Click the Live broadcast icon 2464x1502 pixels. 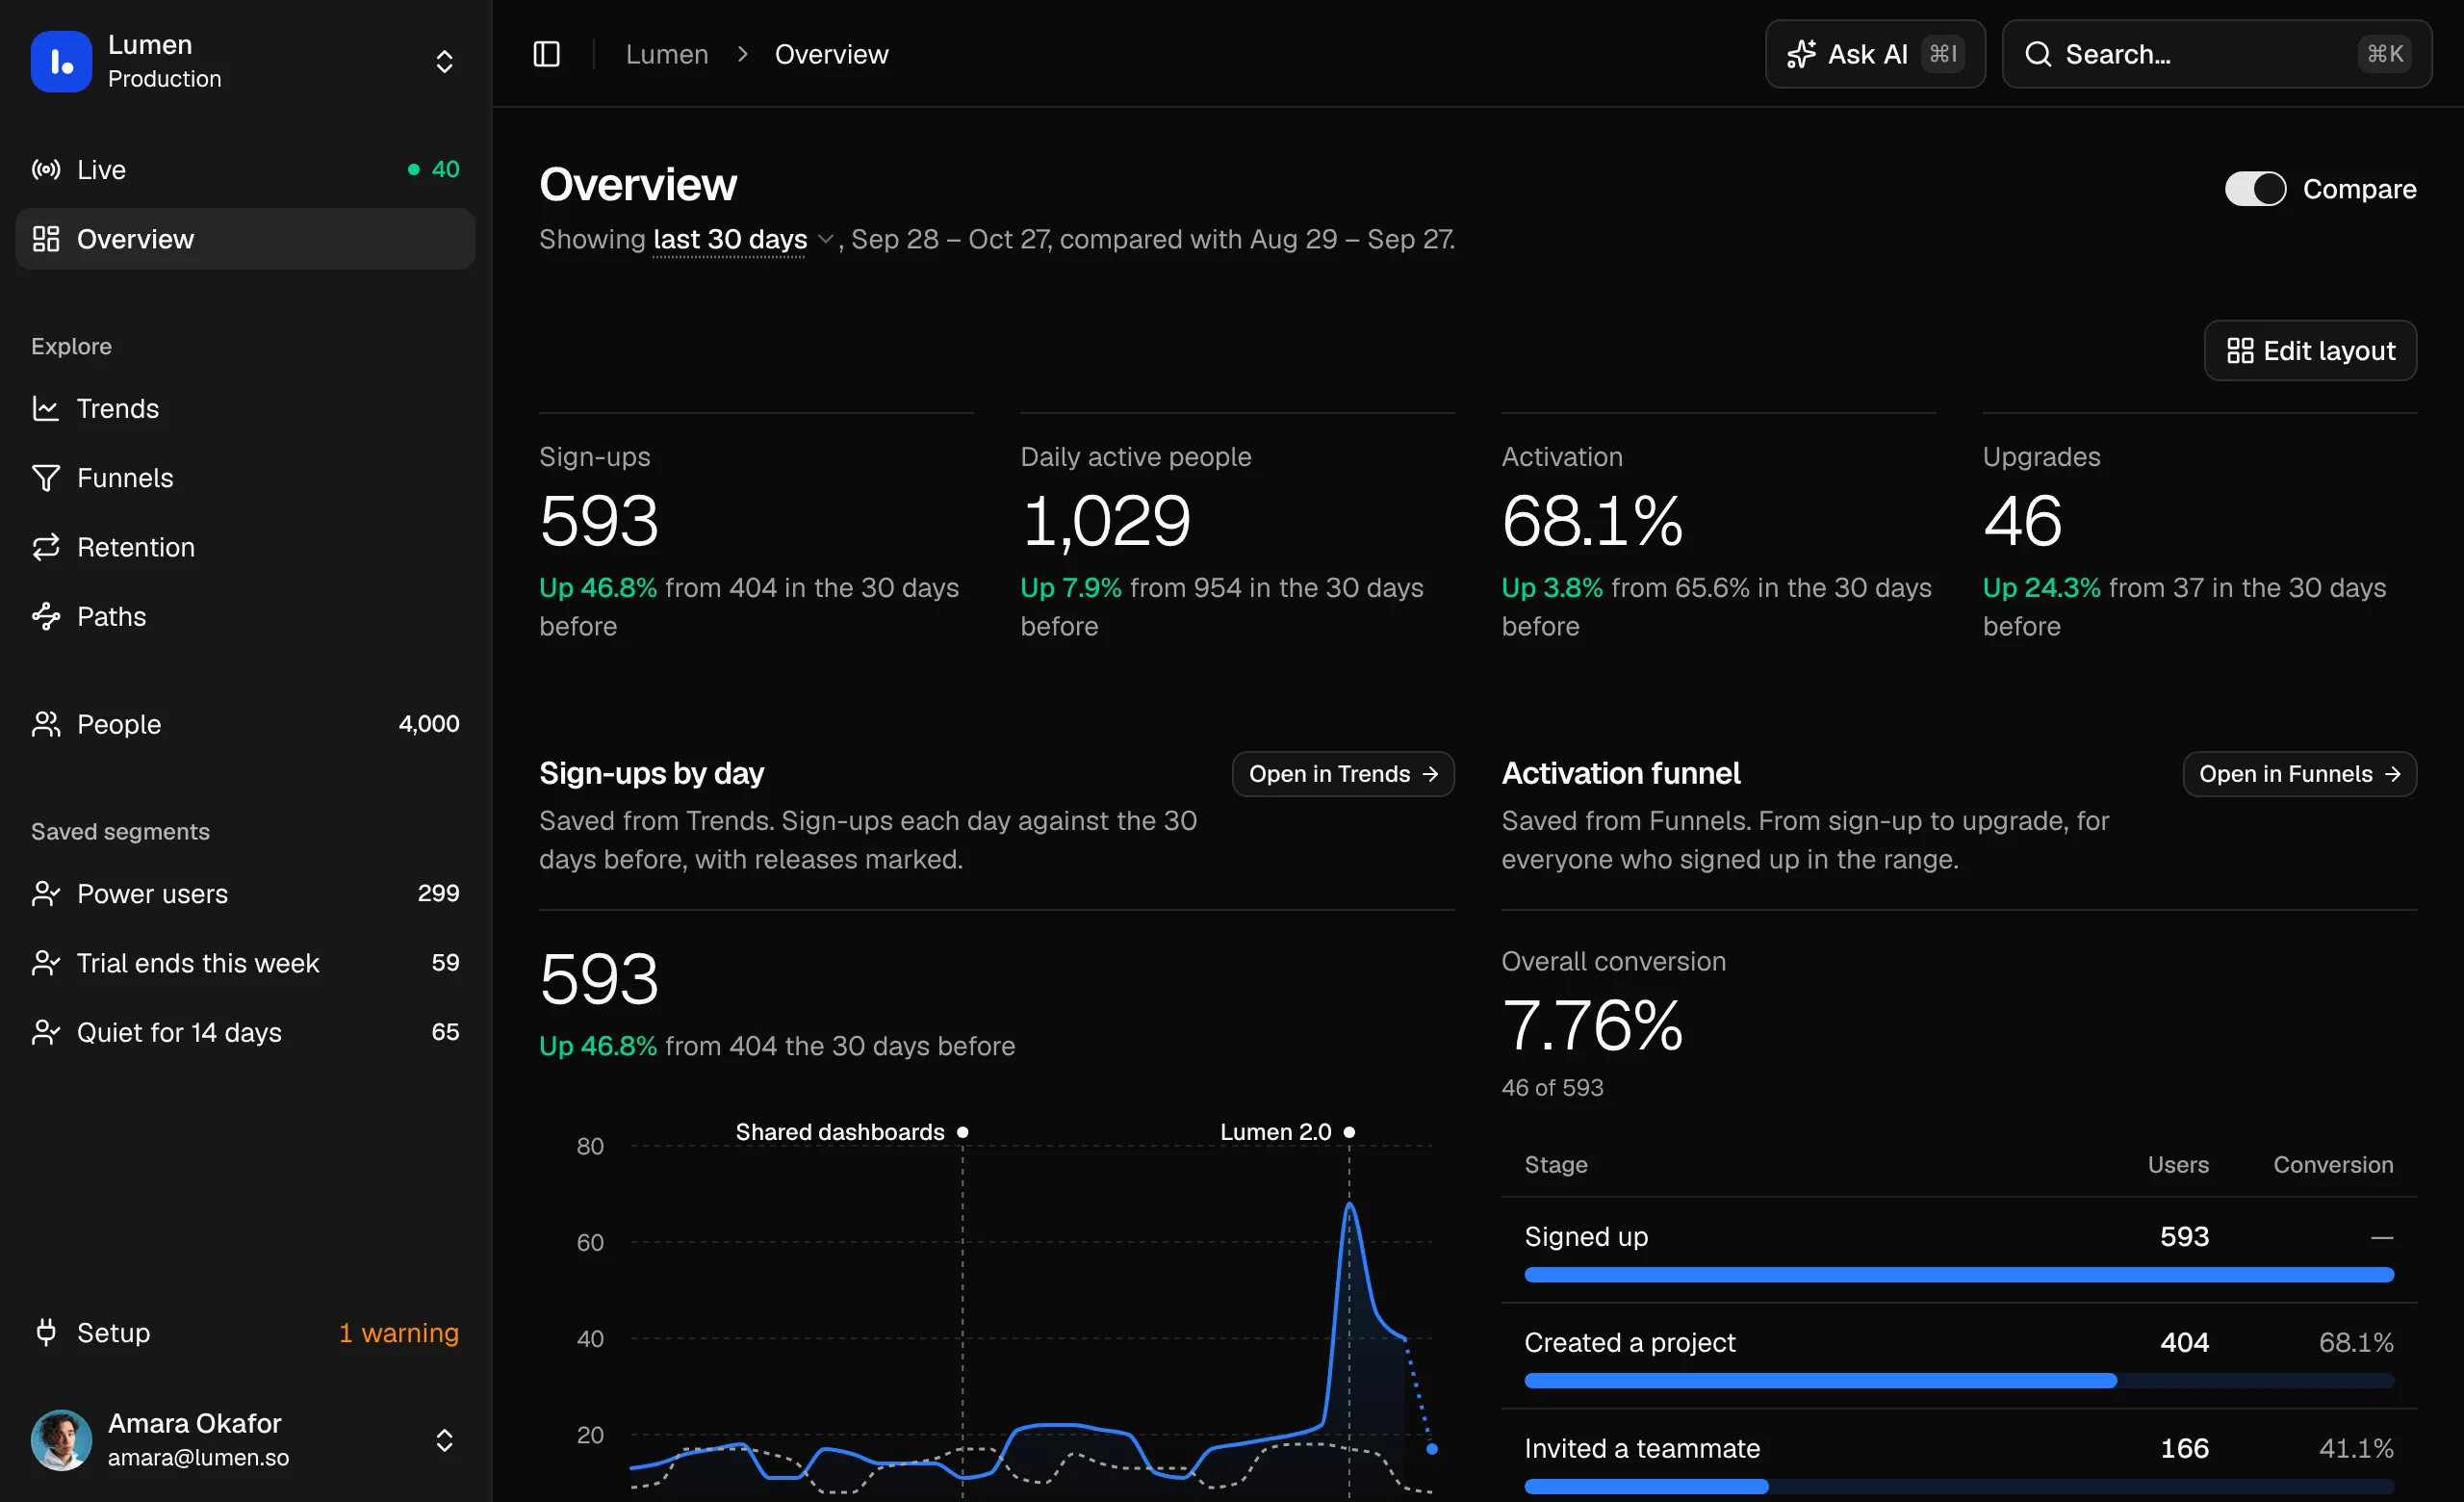point(46,170)
